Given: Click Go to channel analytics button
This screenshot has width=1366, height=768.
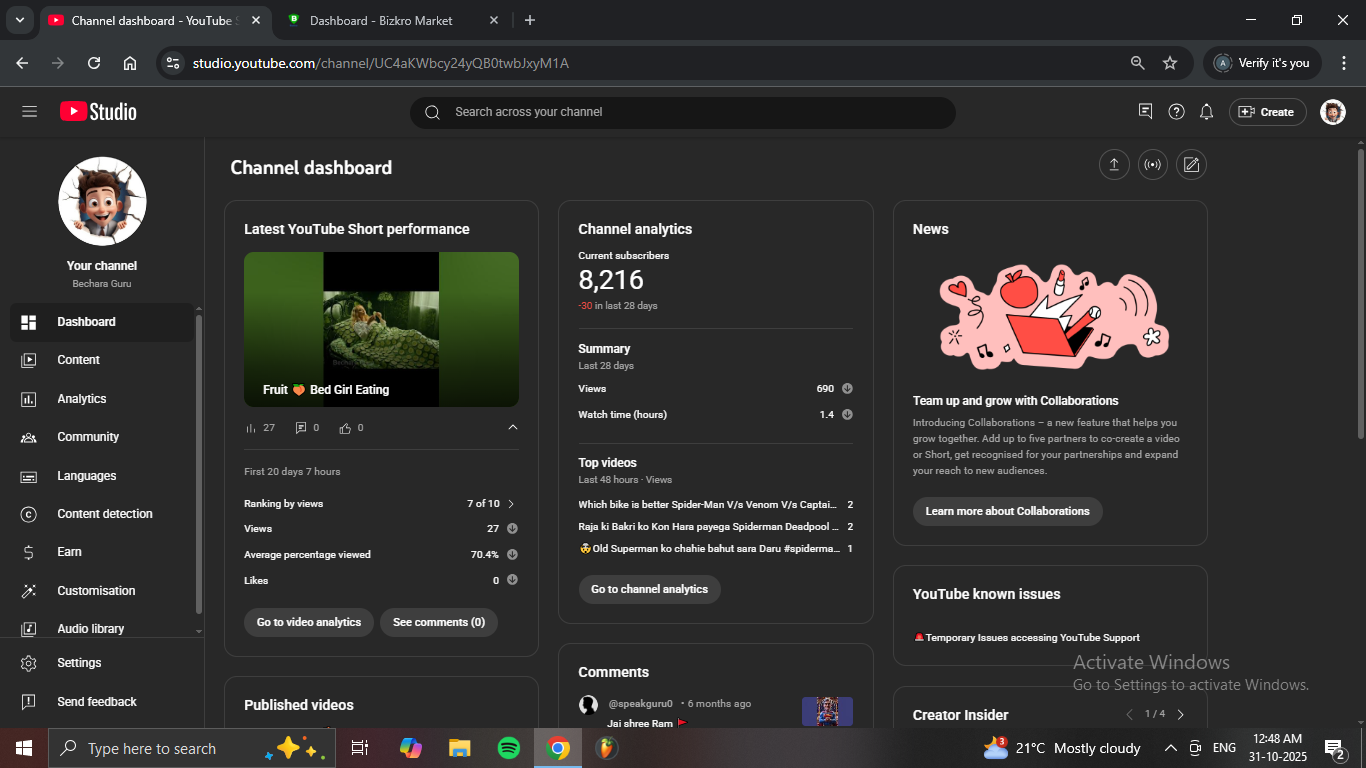Looking at the screenshot, I should click(x=649, y=589).
